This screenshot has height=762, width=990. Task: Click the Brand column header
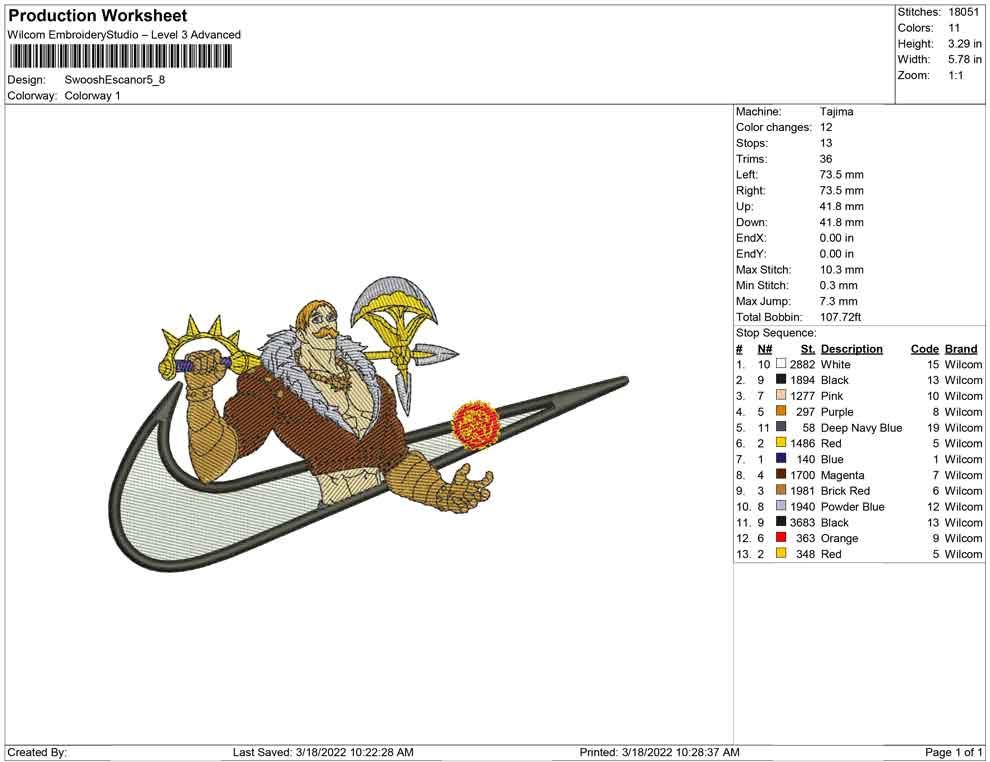click(961, 348)
